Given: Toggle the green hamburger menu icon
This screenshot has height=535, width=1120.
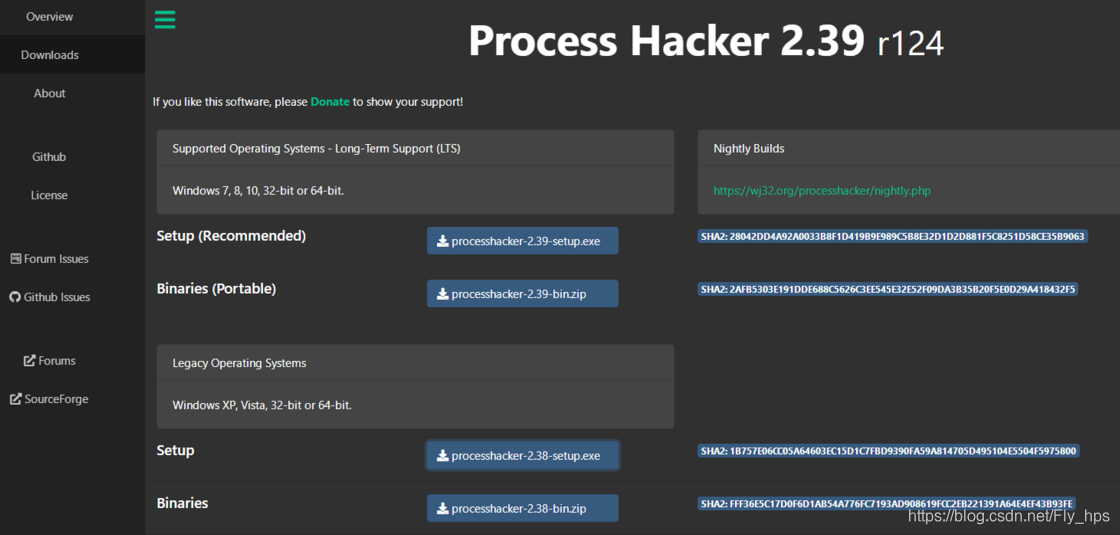Looking at the screenshot, I should (165, 19).
